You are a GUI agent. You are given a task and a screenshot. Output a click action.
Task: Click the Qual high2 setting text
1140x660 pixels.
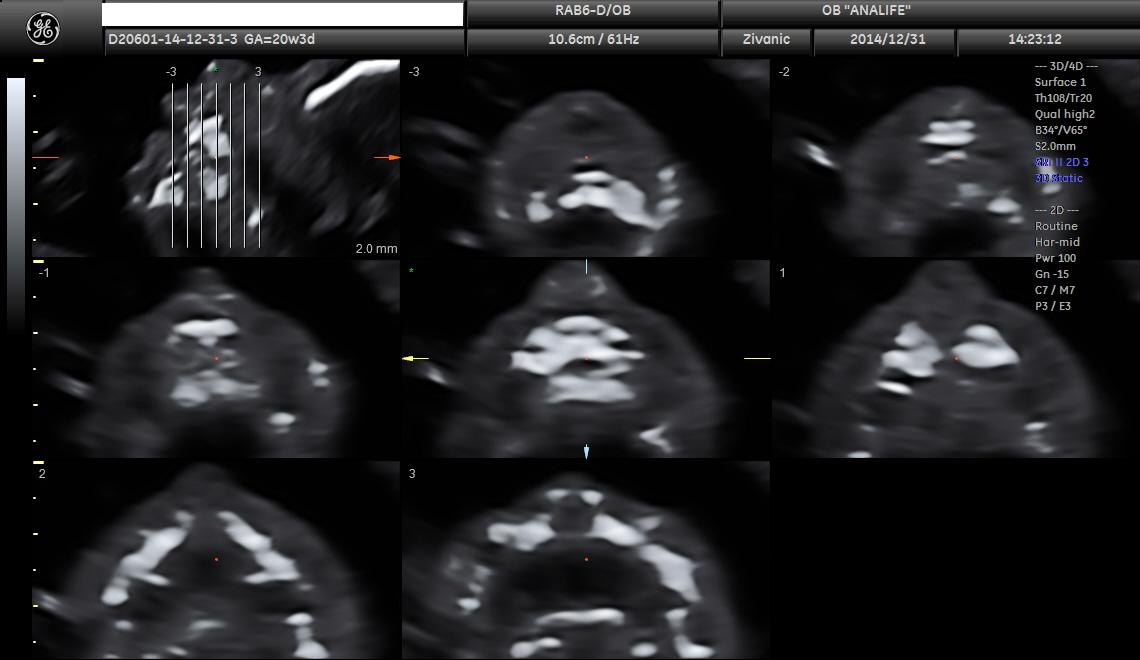coord(1064,114)
